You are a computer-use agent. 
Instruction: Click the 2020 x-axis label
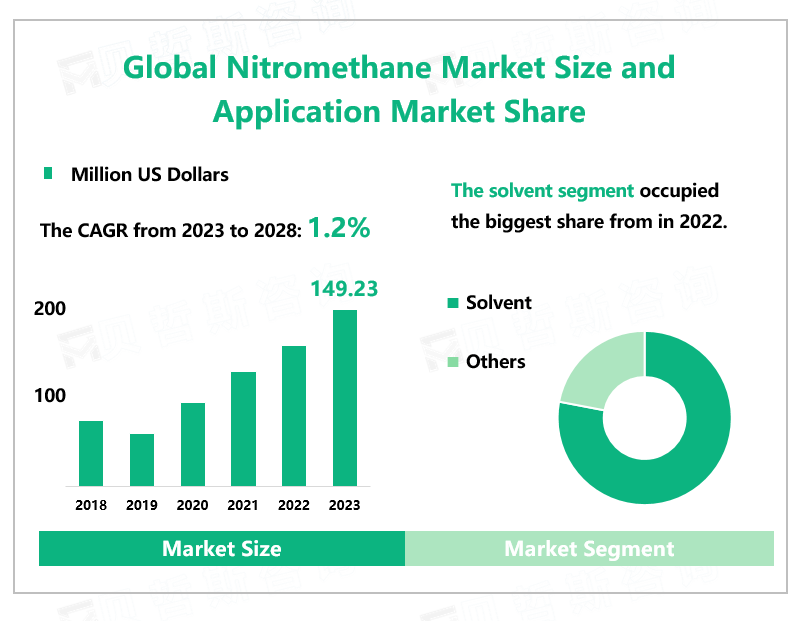(x=192, y=505)
